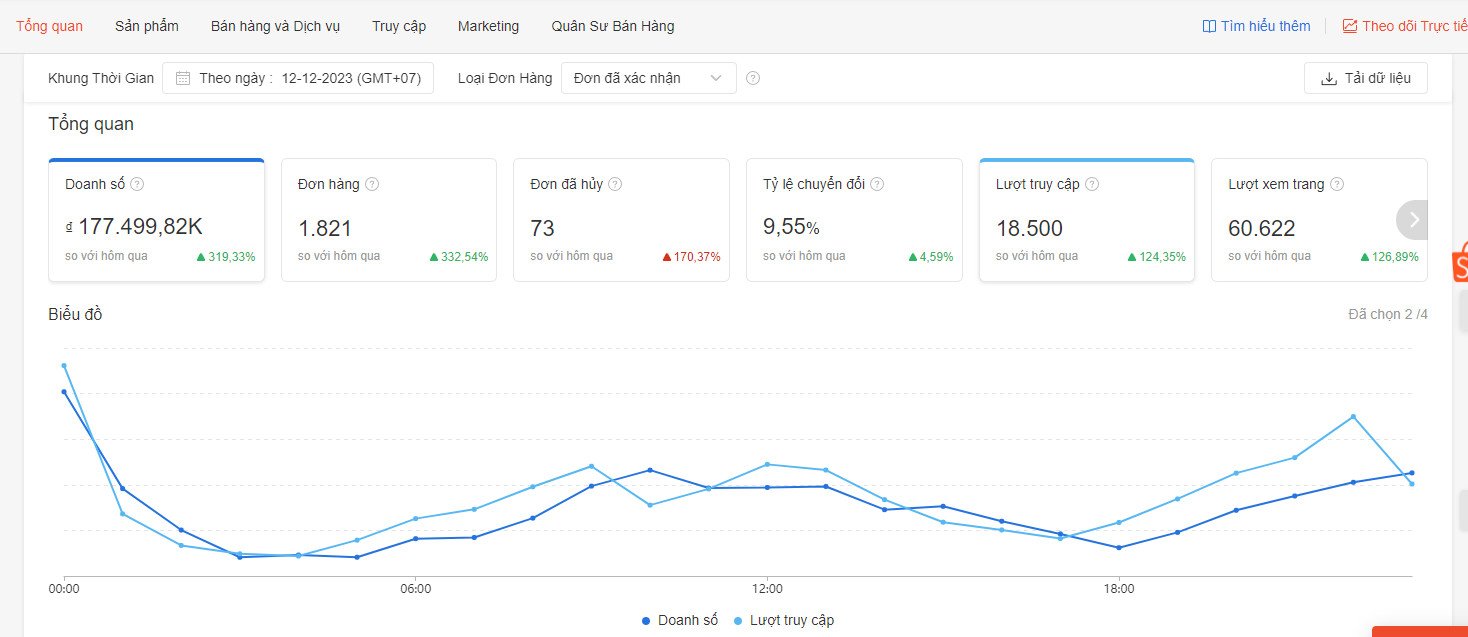This screenshot has height=637, width=1468.
Task: Open the Marketing tab
Action: tap(488, 26)
